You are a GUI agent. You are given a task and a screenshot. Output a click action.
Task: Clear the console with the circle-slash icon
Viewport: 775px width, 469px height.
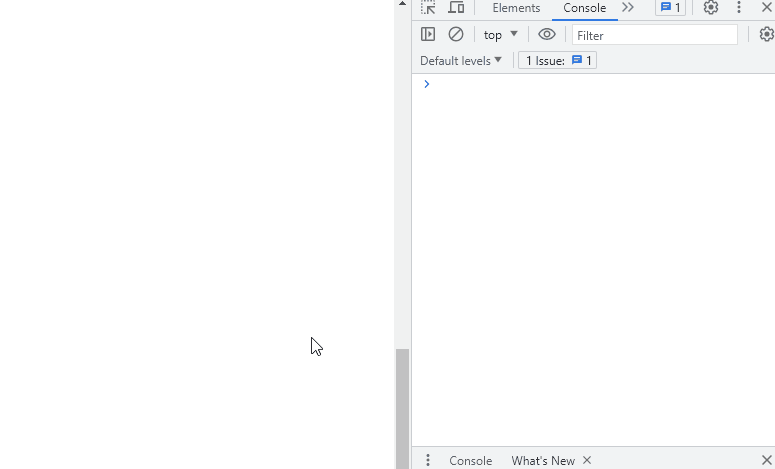456,34
